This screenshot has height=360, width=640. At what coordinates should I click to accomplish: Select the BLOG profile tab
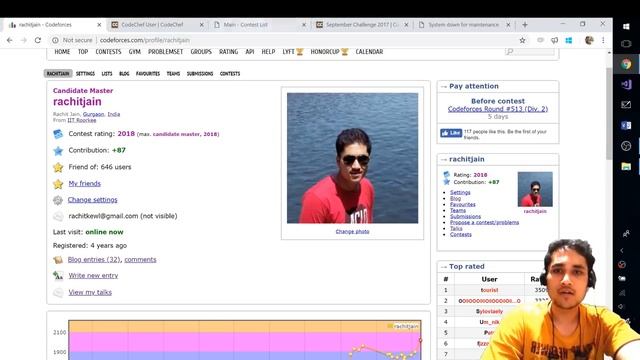(124, 74)
